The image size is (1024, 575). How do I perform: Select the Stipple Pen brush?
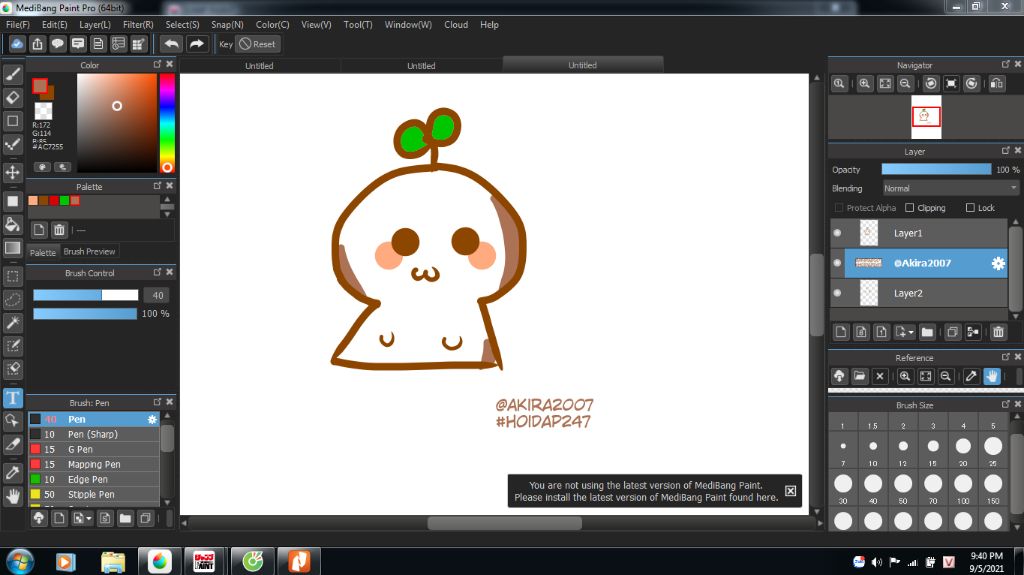(x=93, y=495)
